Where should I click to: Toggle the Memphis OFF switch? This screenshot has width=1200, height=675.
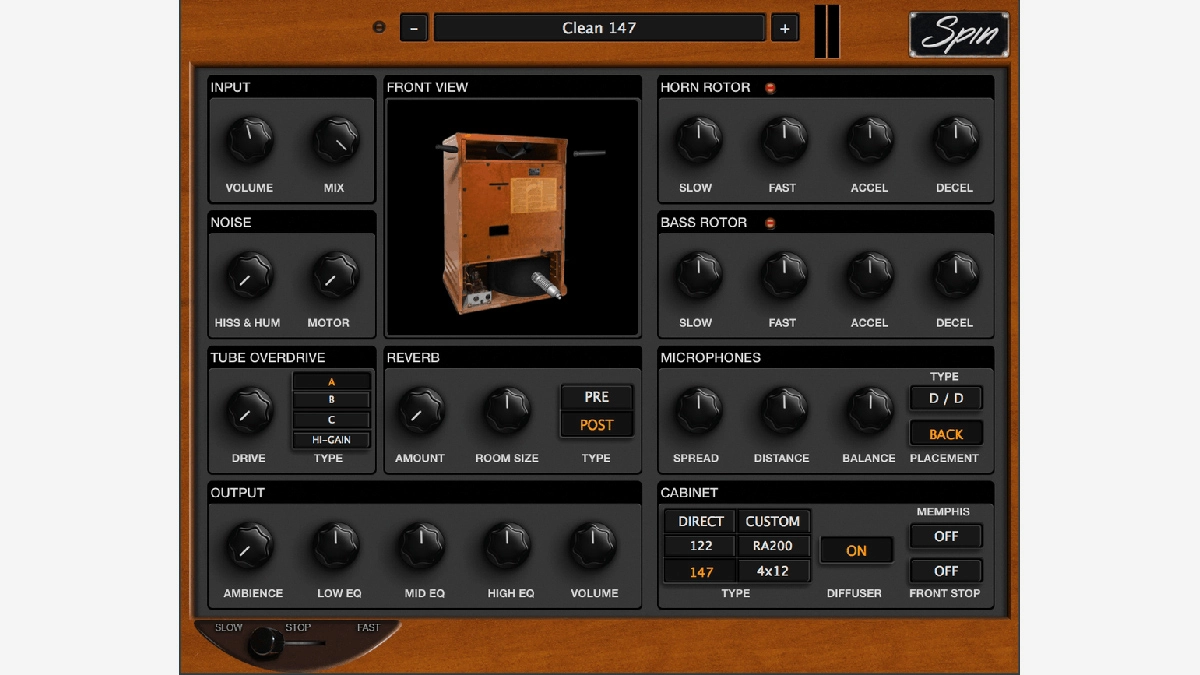pos(946,536)
